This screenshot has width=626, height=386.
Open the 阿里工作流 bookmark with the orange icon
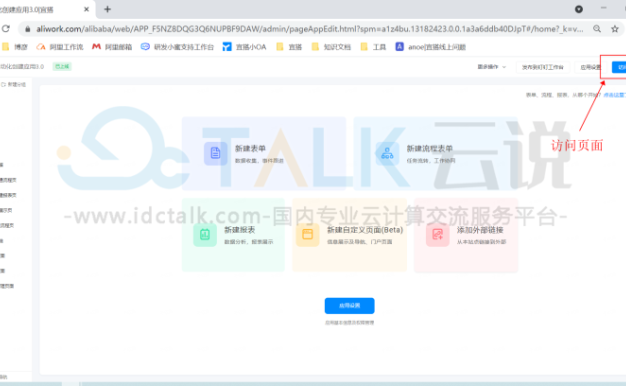[x=59, y=47]
